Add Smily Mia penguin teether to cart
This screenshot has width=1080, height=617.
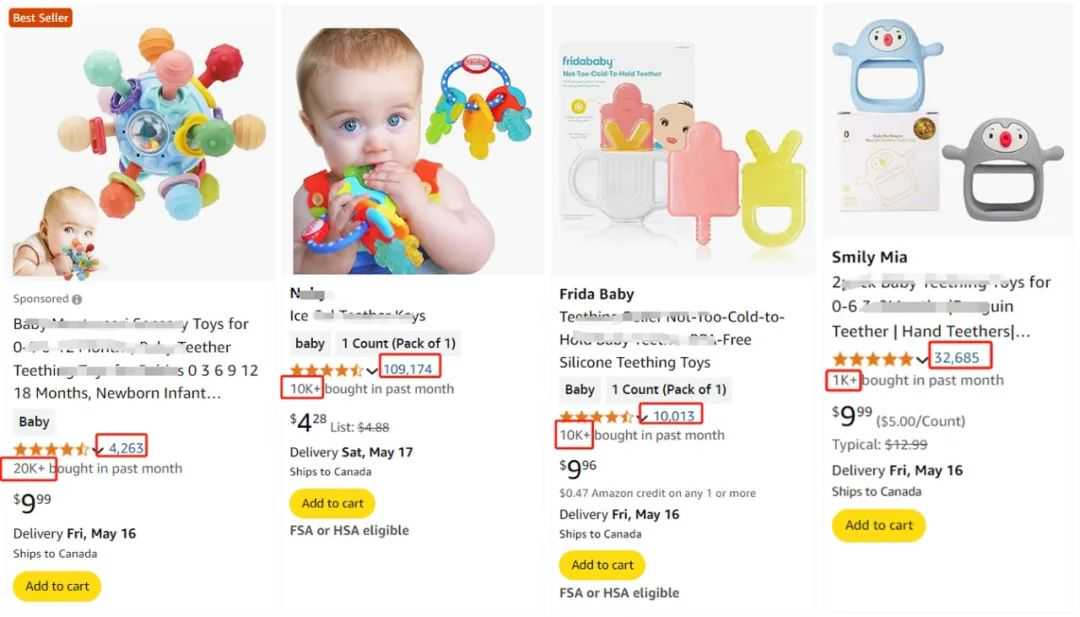tap(879, 525)
